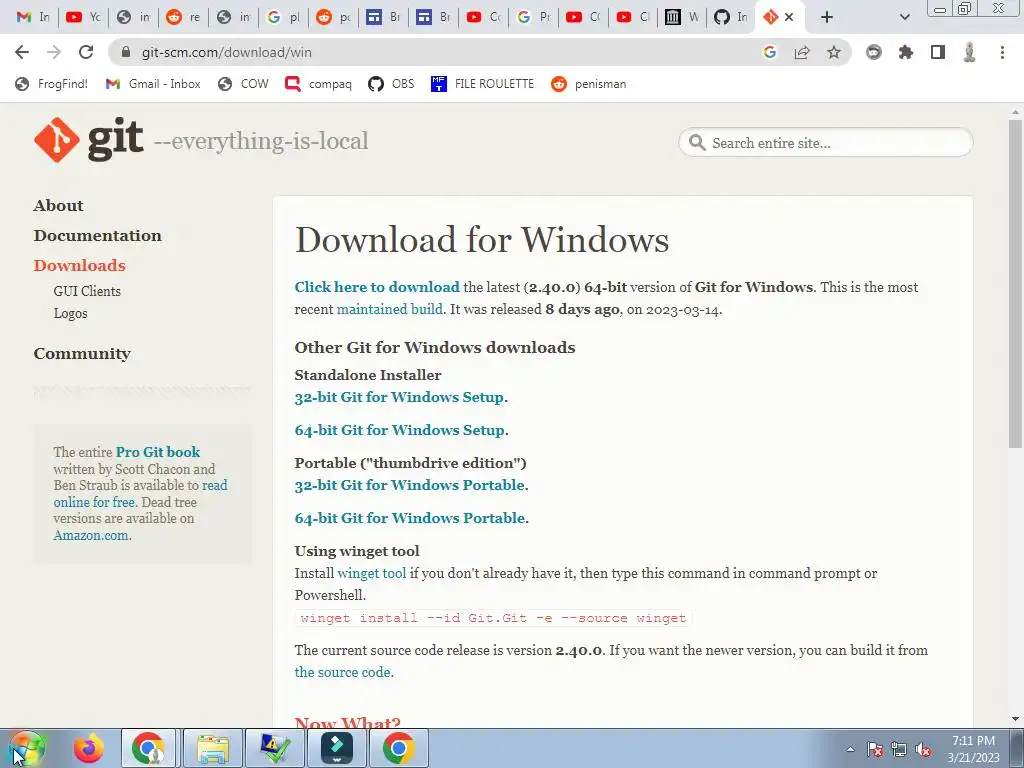
Task: Open the Windows Start menu orb
Action: point(27,748)
